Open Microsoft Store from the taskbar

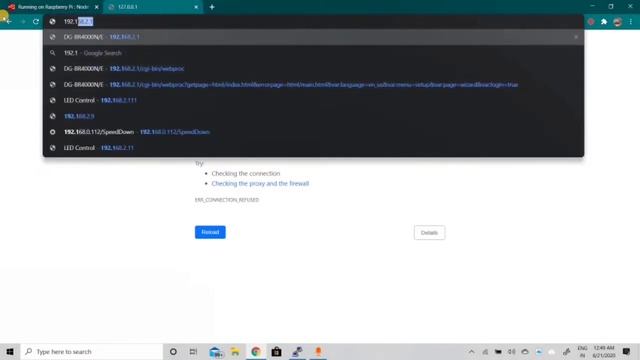[x=276, y=351]
